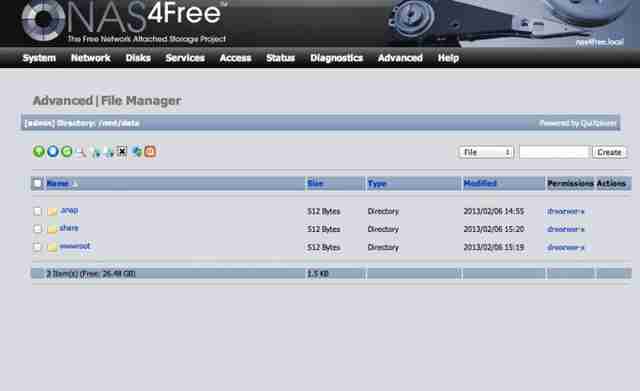640x391 pixels.
Task: Click the folder icon in the 15:19 row
Action: pyautogui.click(x=52, y=247)
